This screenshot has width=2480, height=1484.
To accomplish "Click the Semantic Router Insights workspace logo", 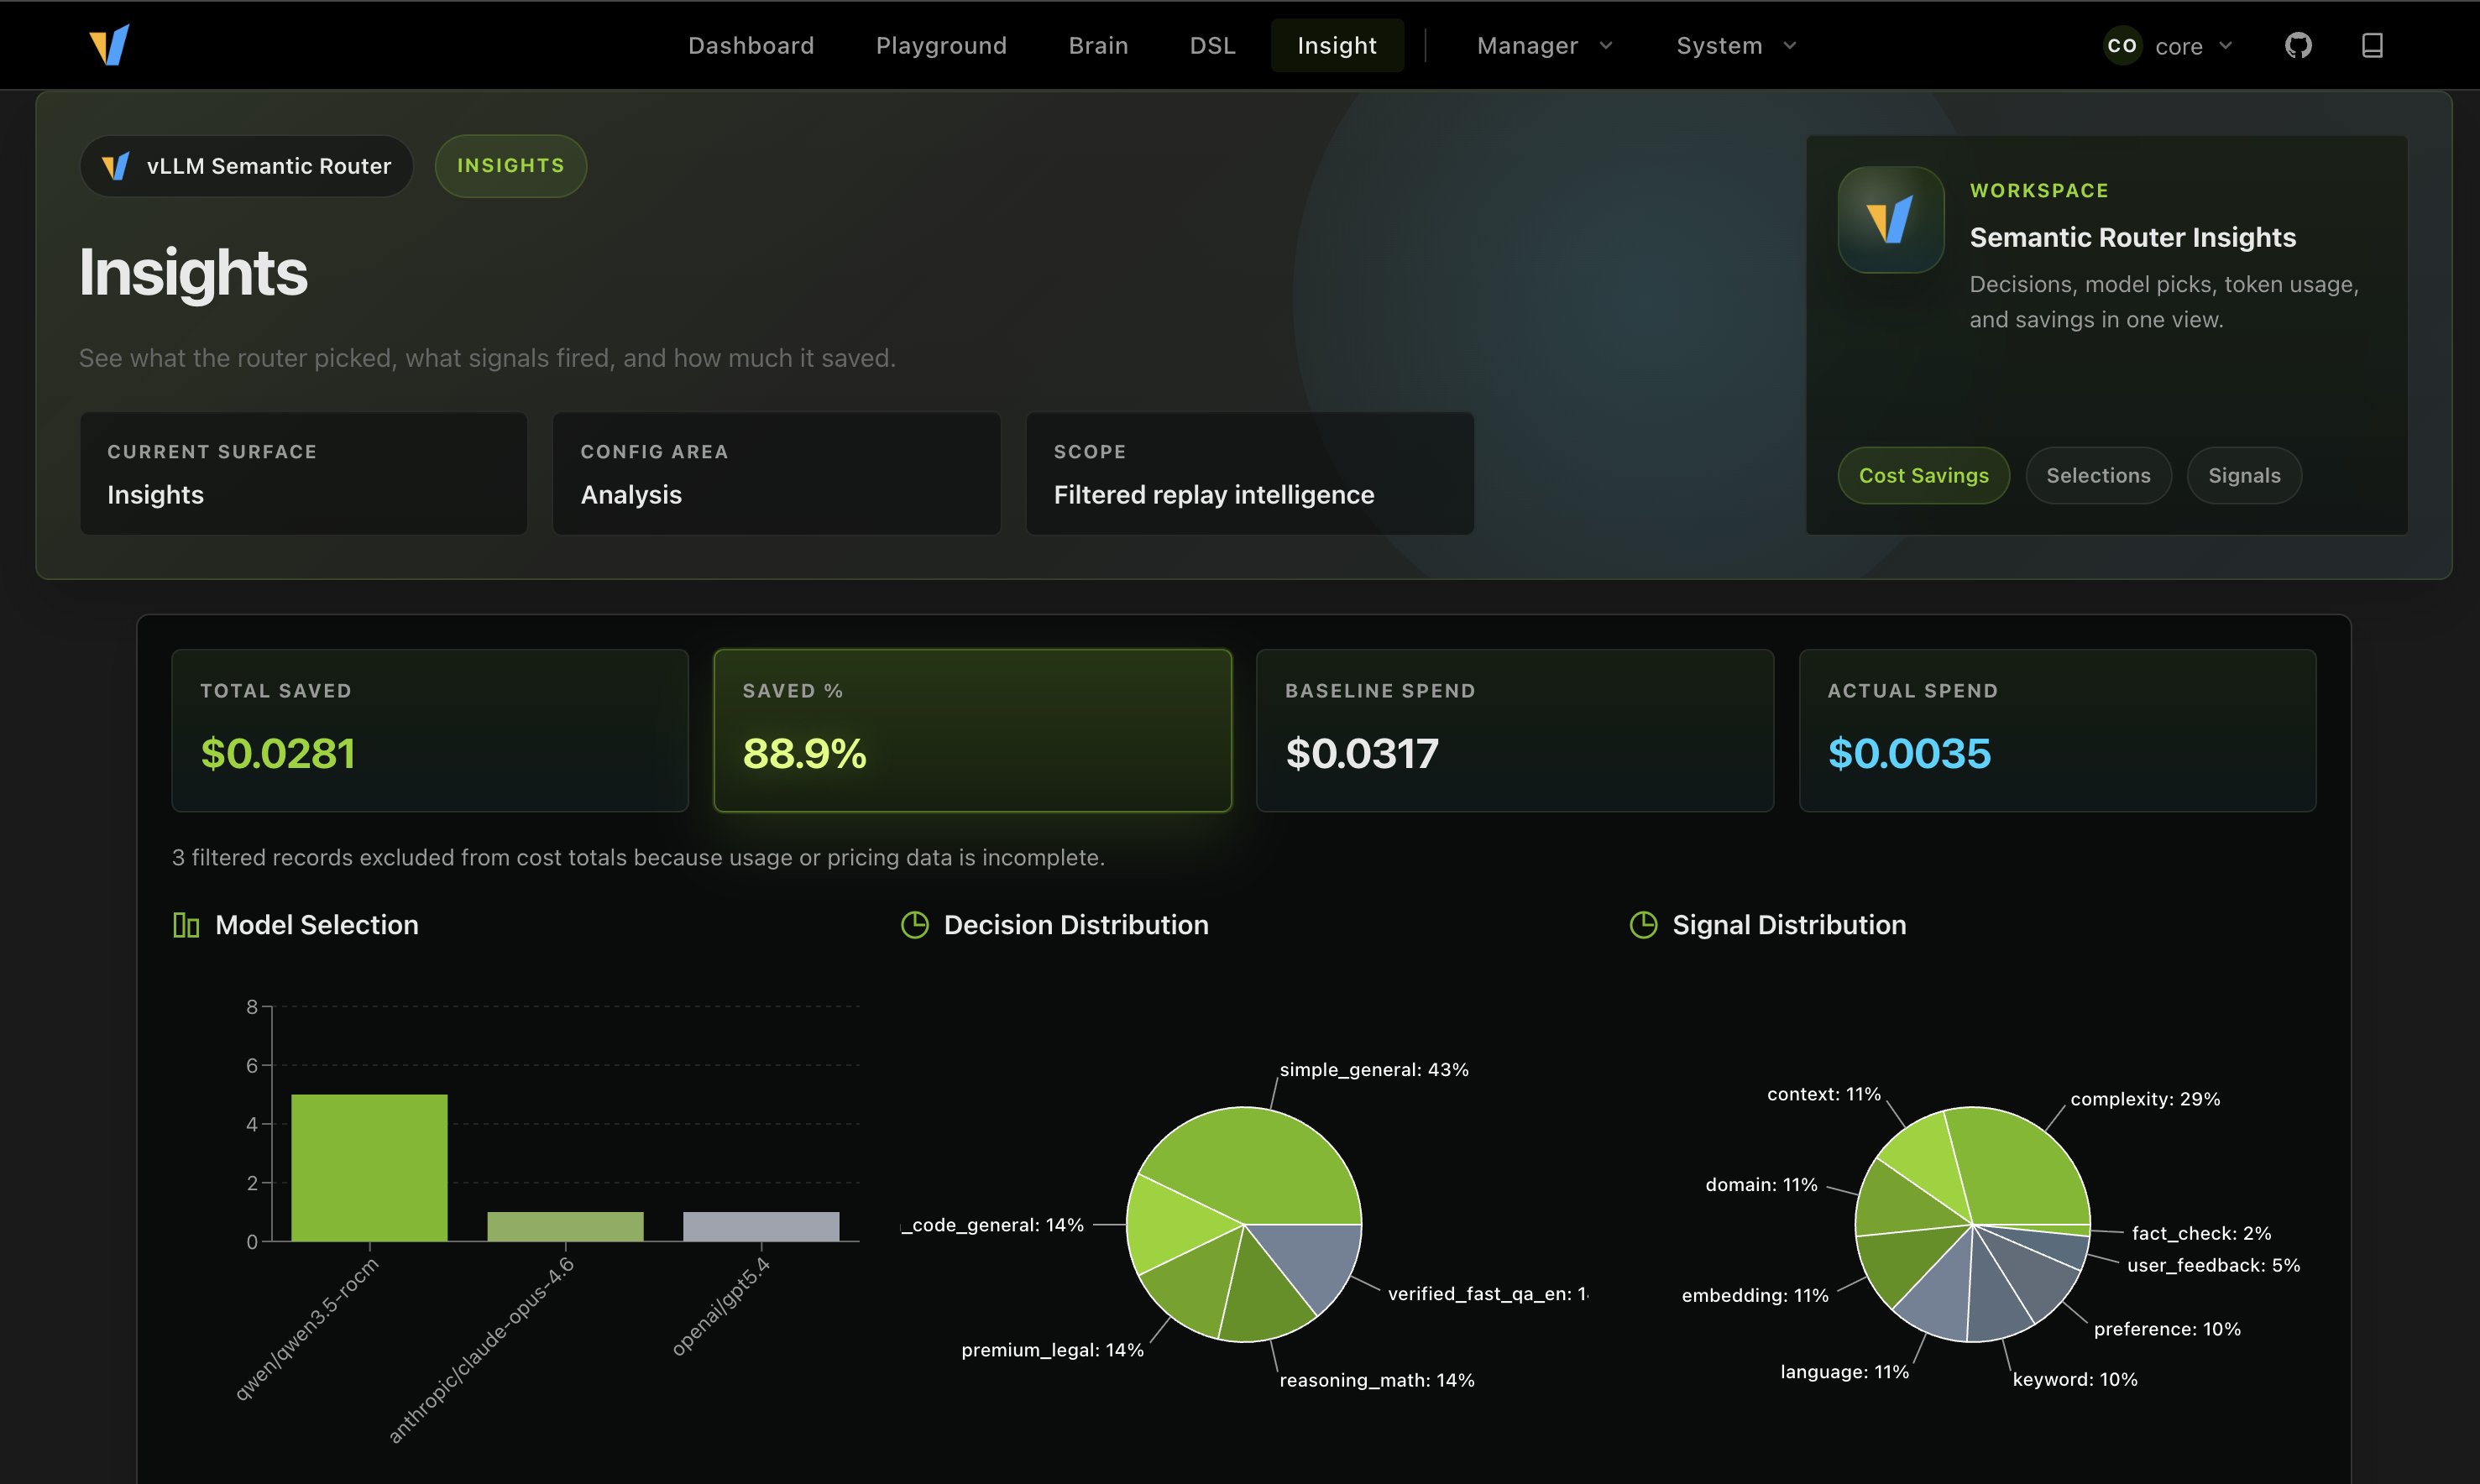I will click(x=1890, y=220).
